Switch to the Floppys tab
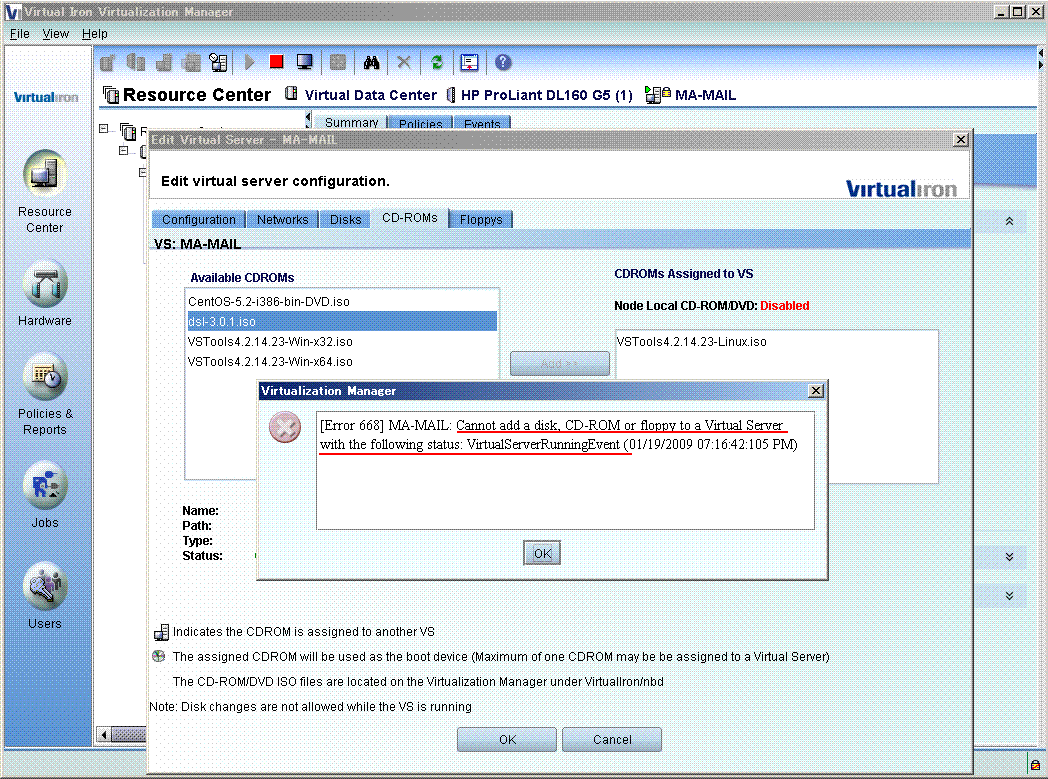This screenshot has width=1048, height=779. pos(481,219)
